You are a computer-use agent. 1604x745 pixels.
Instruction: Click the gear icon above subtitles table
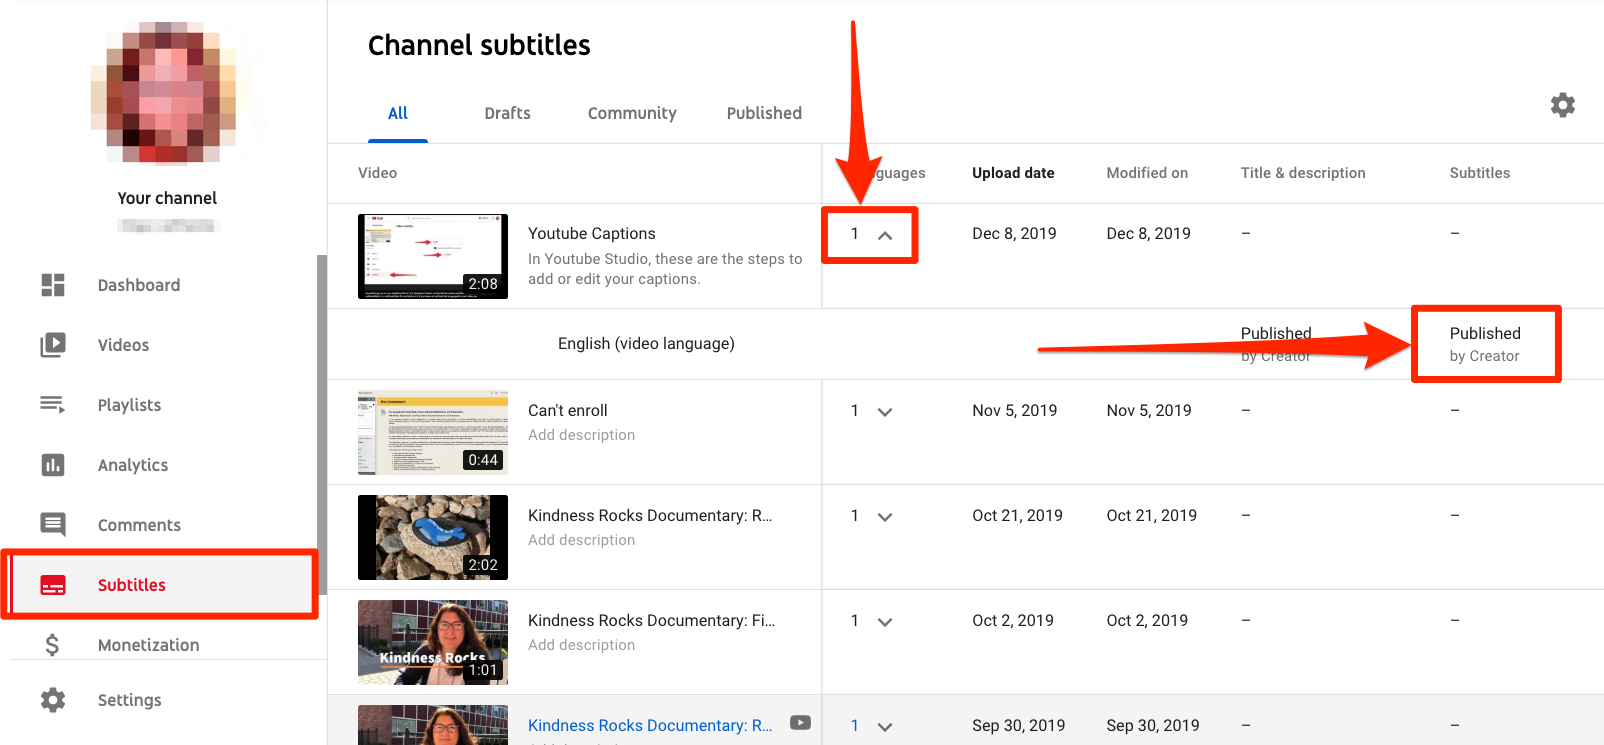1562,105
